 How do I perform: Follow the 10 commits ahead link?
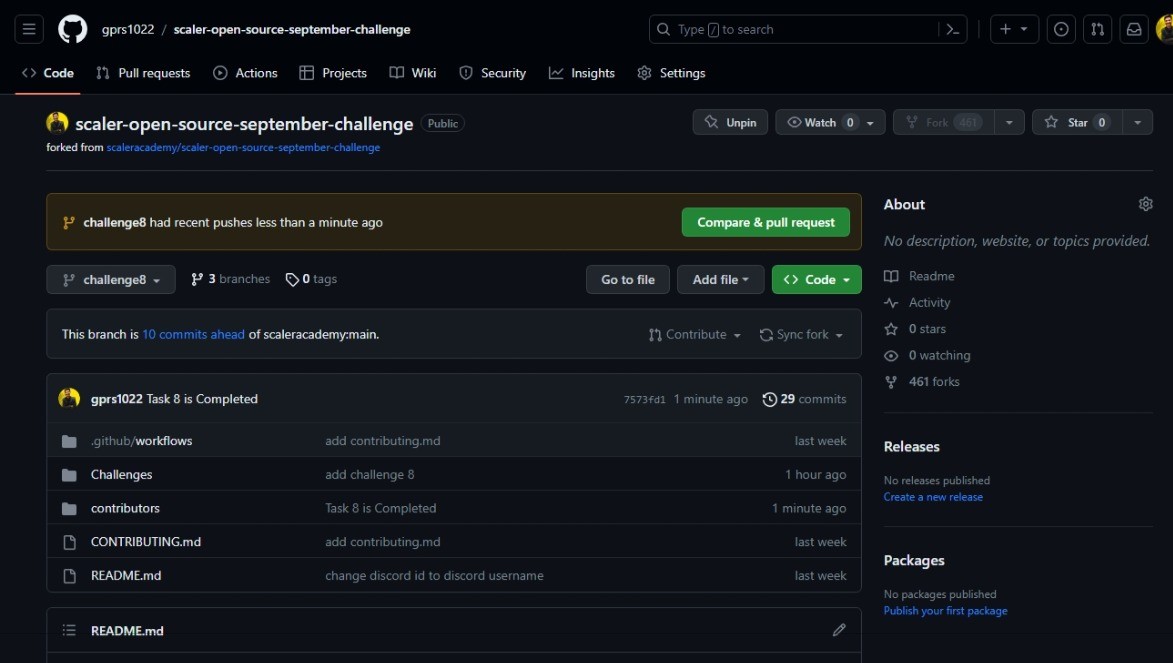click(192, 334)
